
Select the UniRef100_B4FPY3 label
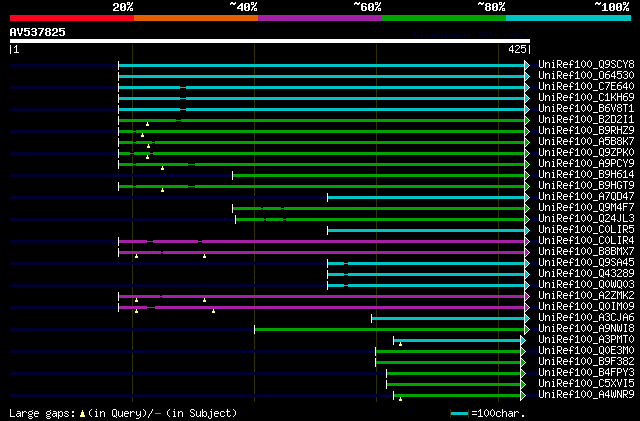tap(586, 373)
